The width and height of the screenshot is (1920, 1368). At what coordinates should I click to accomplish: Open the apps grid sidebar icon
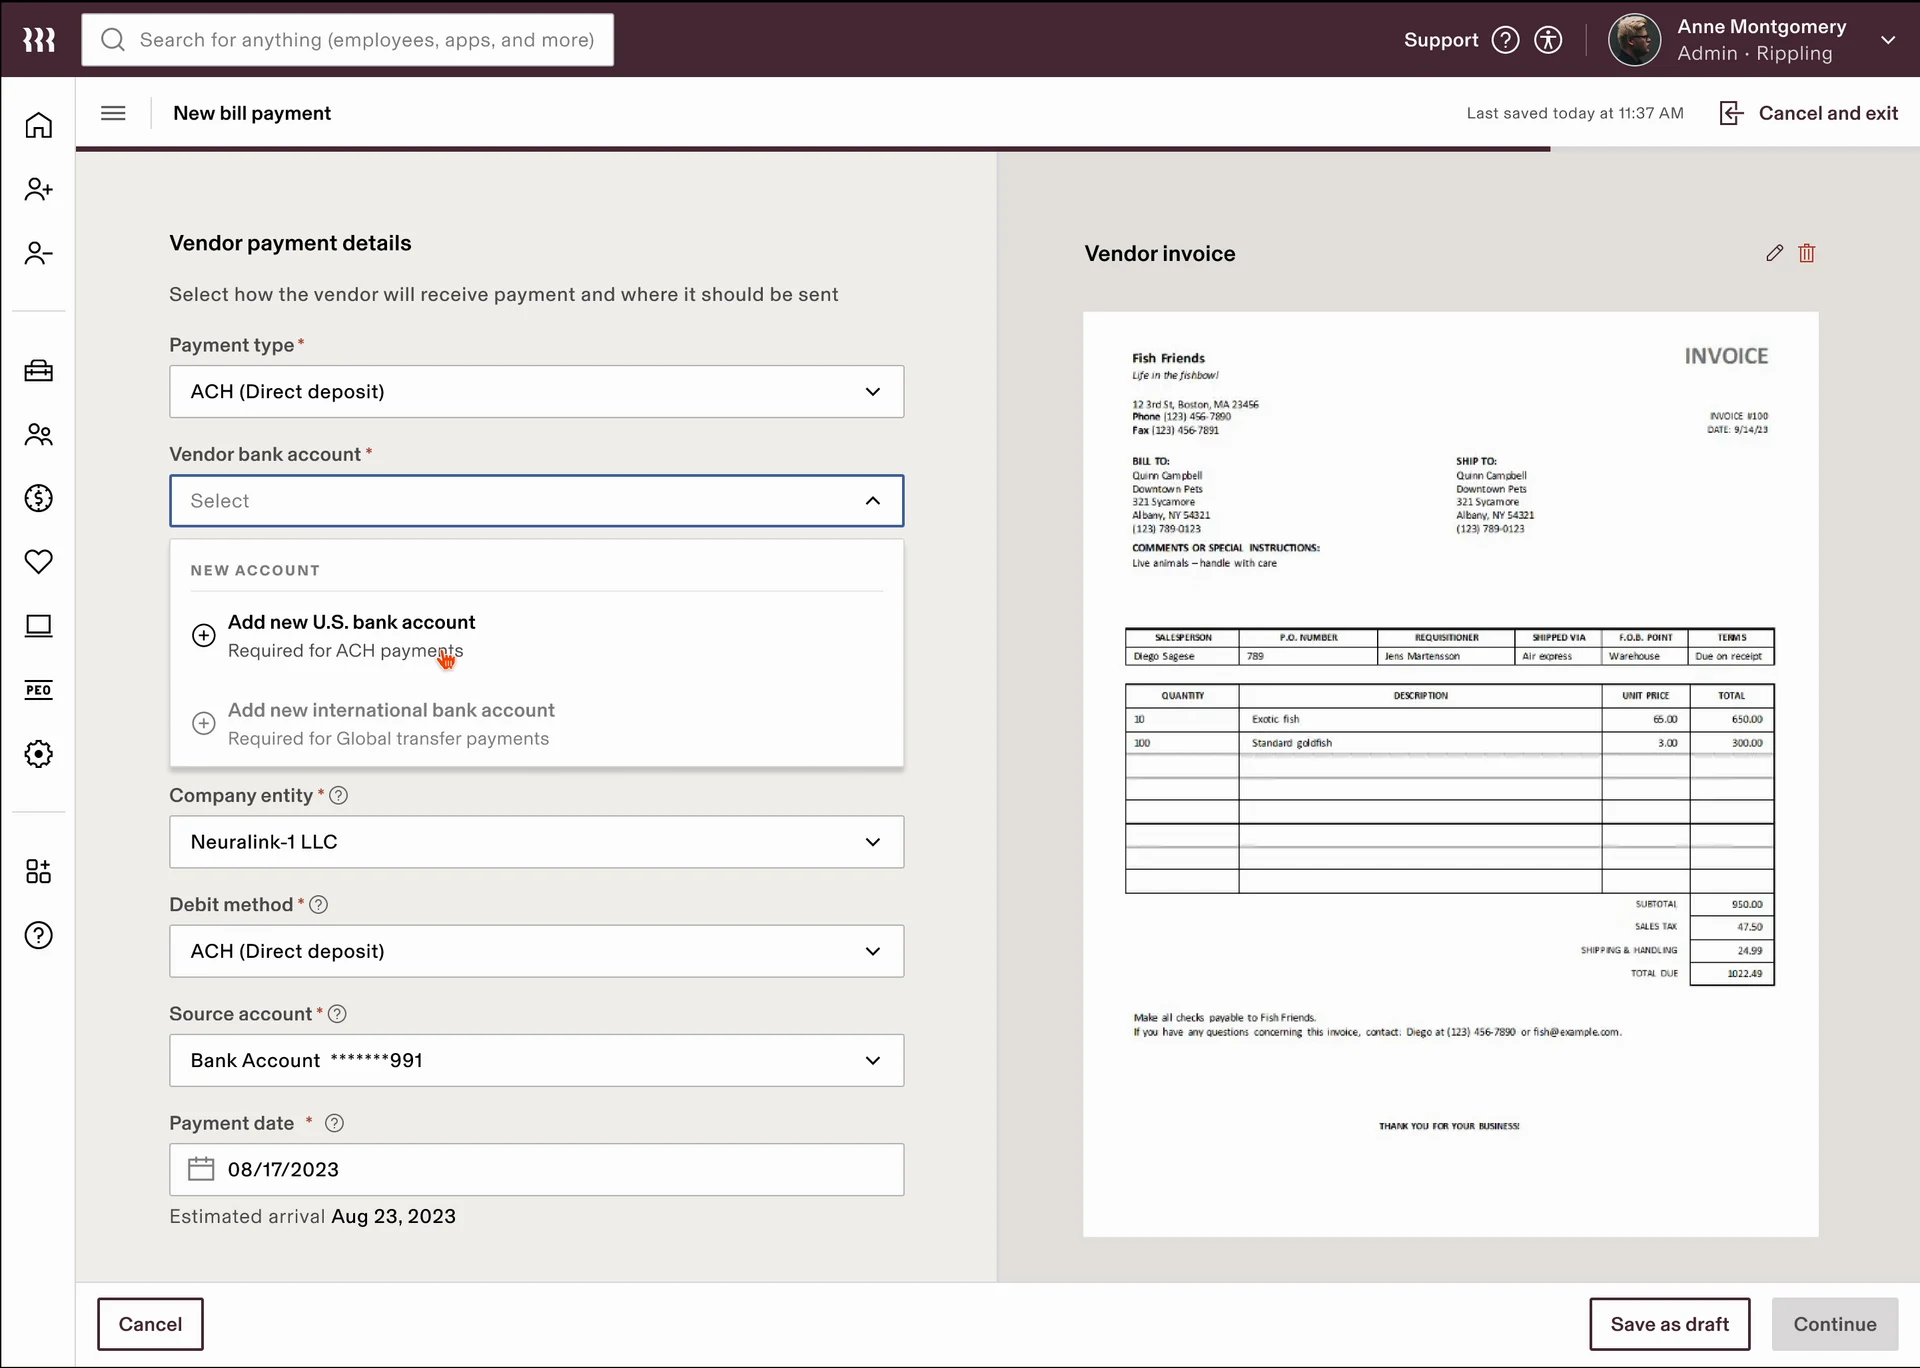39,872
